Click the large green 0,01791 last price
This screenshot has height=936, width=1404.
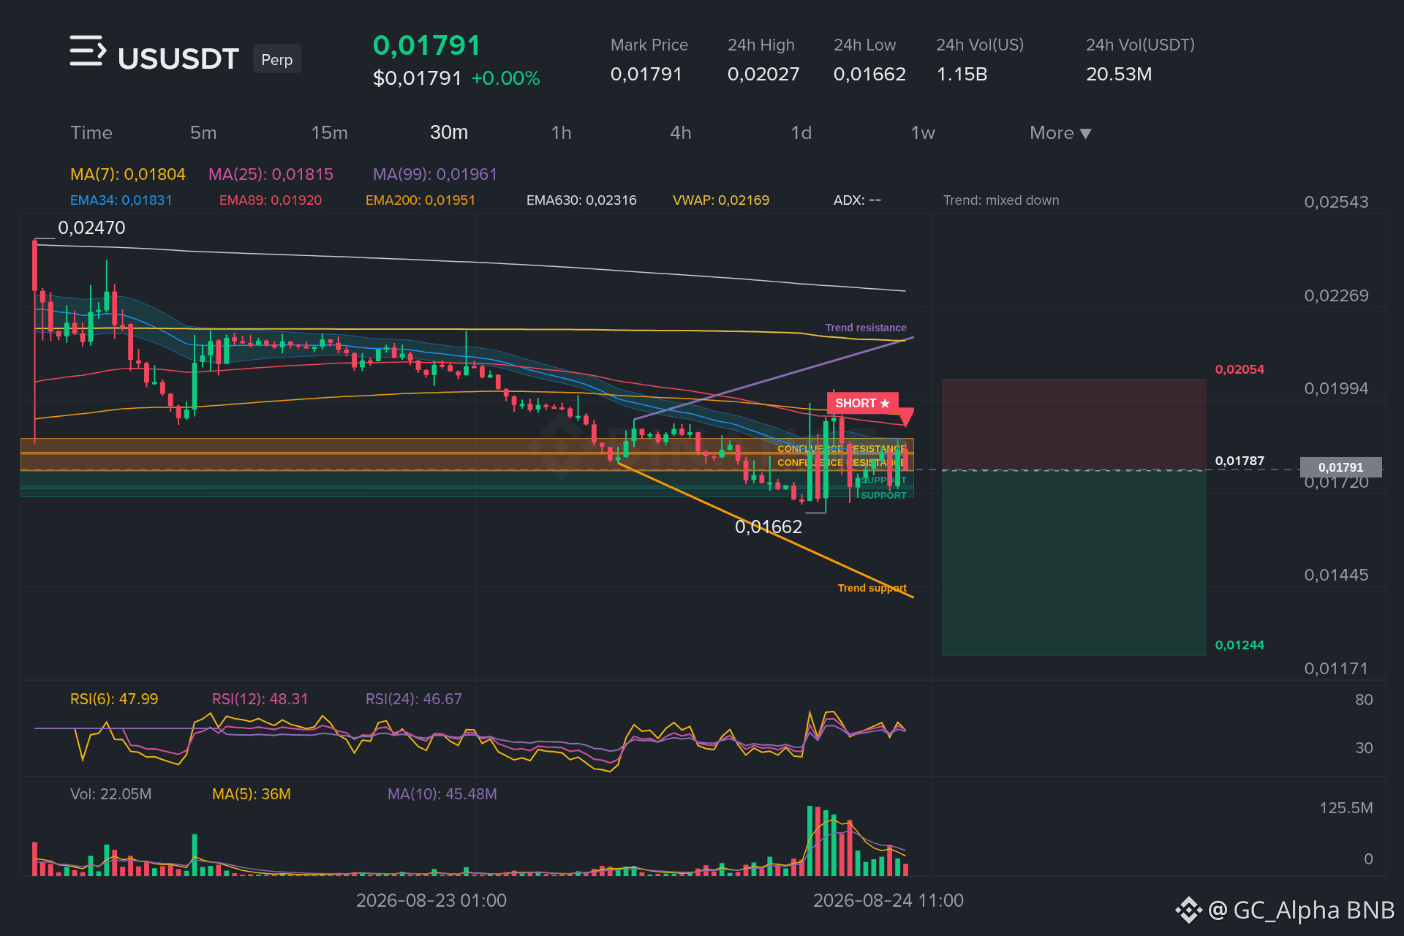[x=427, y=45]
